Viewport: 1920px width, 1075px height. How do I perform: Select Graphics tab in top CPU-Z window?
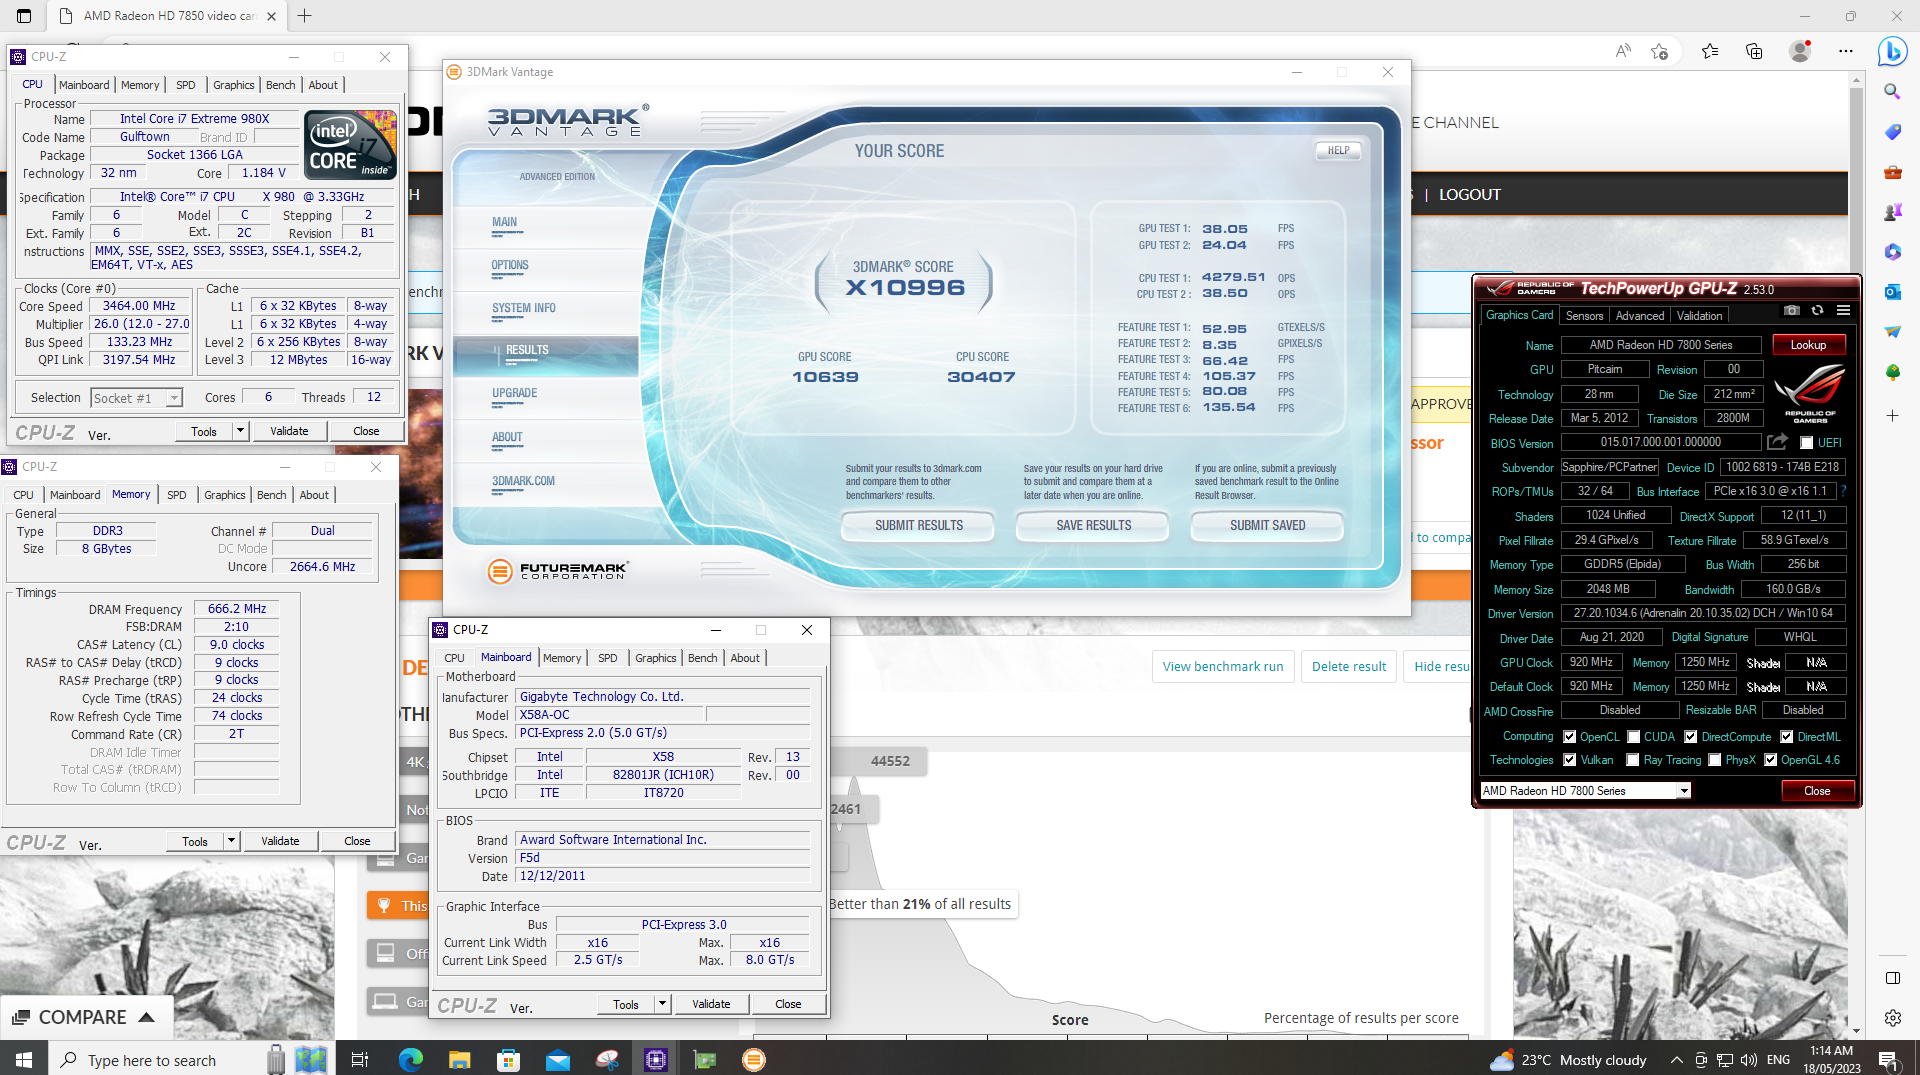point(234,85)
